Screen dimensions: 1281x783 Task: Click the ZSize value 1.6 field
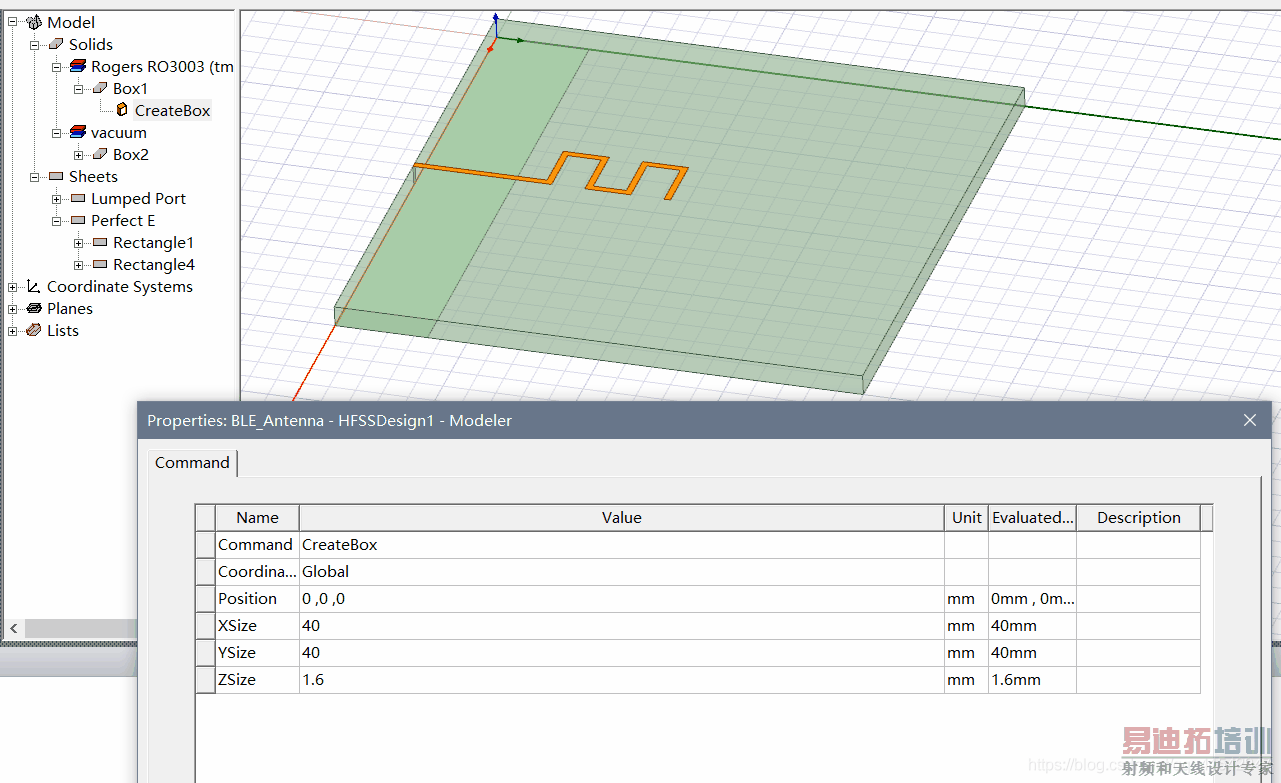621,679
